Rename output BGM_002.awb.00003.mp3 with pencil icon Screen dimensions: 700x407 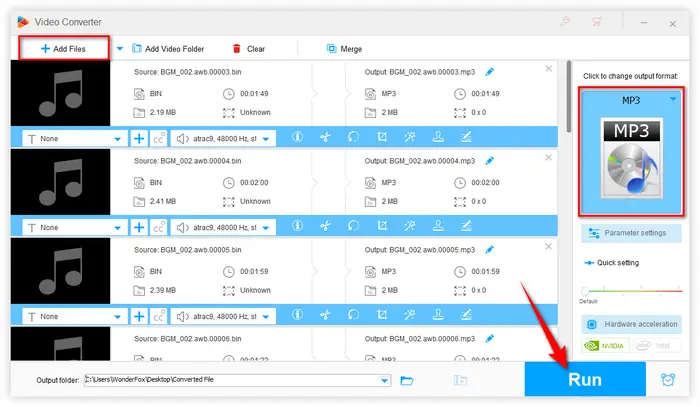[x=490, y=72]
